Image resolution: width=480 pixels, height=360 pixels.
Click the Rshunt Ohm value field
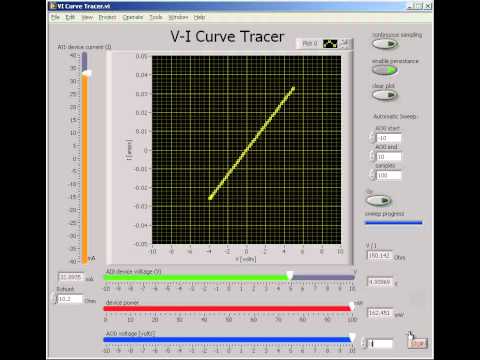70,299
